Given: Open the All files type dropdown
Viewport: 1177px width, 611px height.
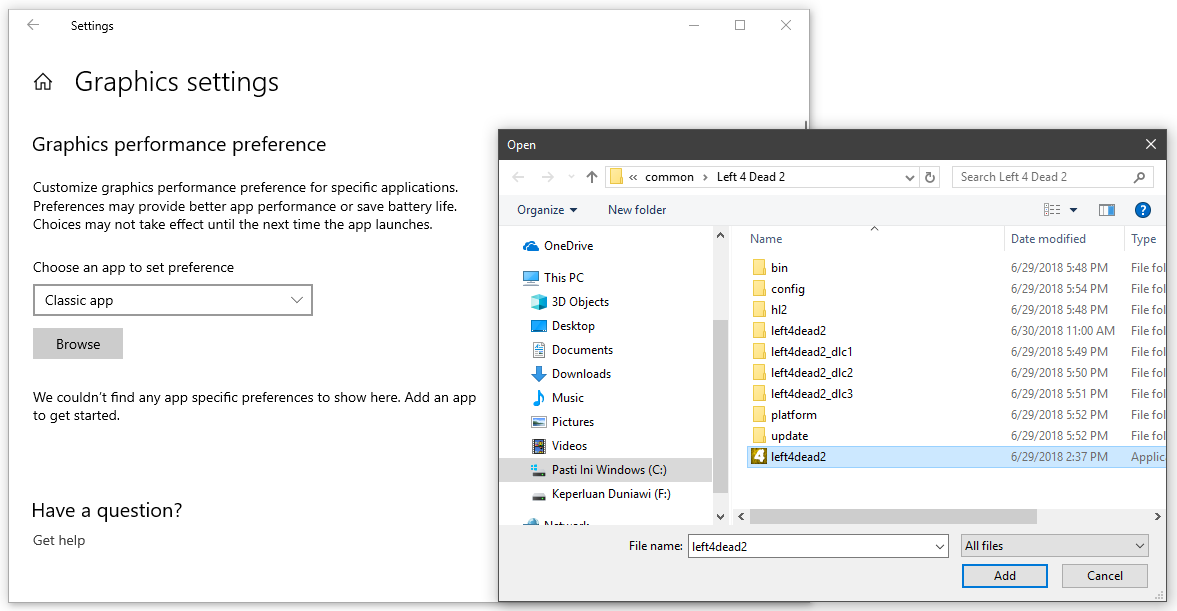Looking at the screenshot, I should point(1054,546).
